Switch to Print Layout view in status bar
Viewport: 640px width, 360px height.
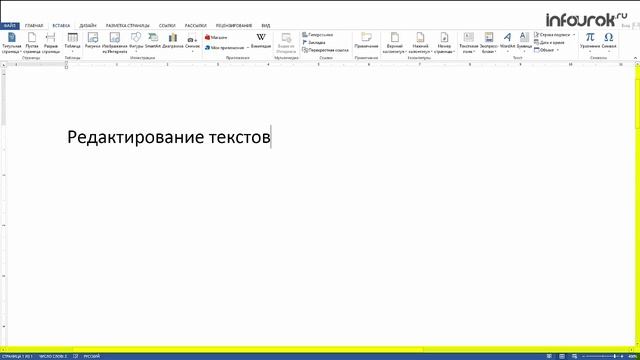point(562,356)
